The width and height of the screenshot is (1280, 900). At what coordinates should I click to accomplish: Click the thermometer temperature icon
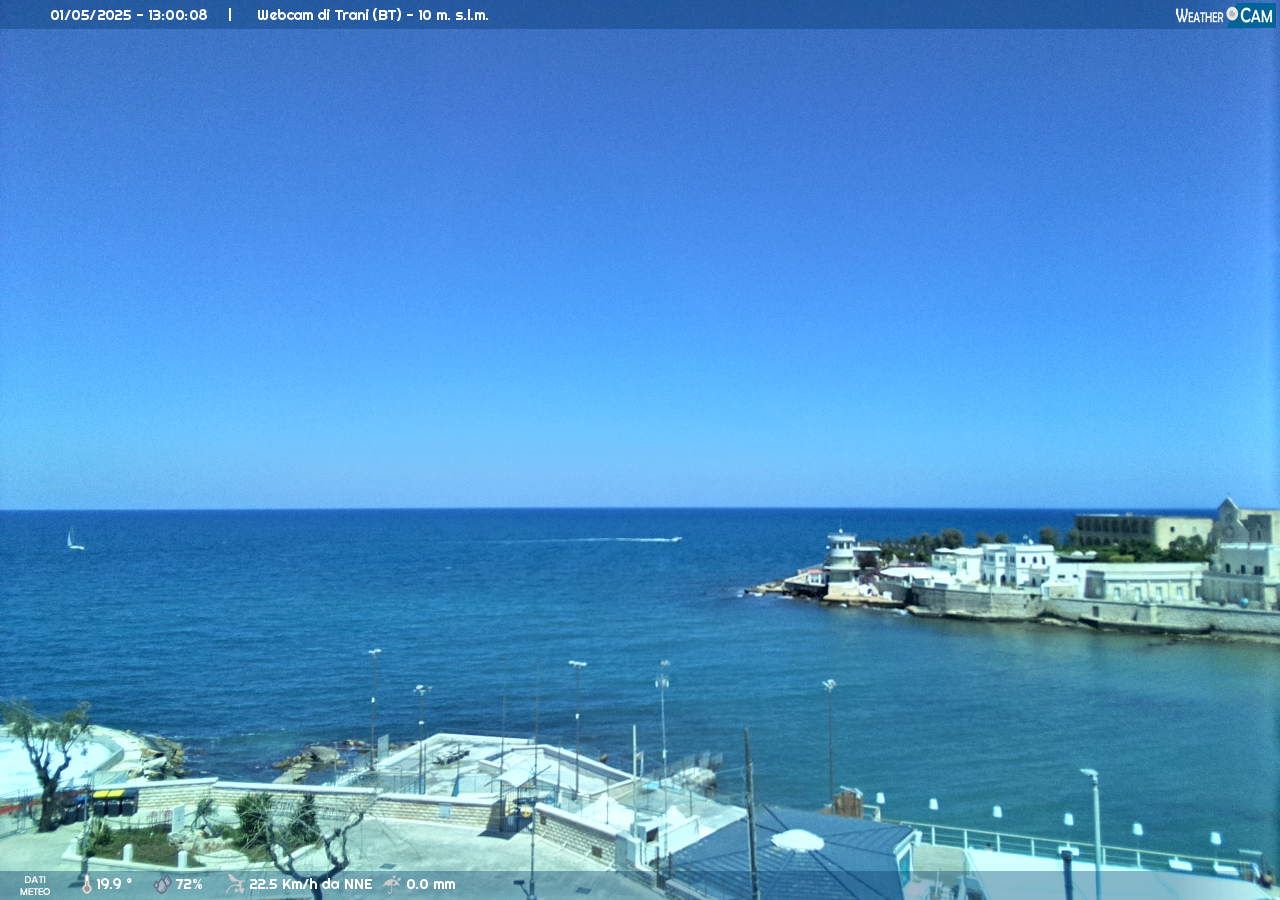click(86, 884)
